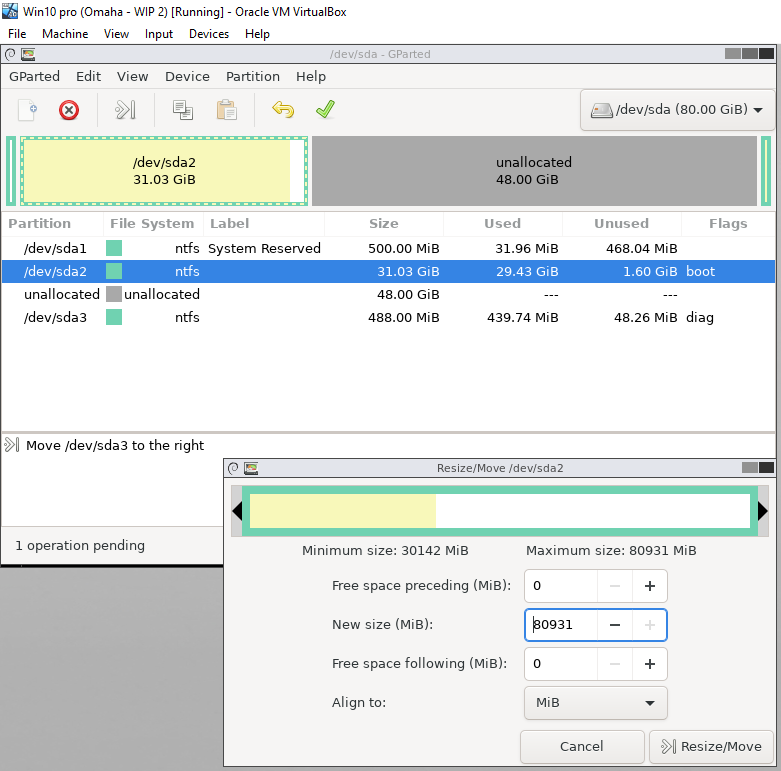Screen dimensions: 781x771
Task: Click the GParted window menu icon in title bar
Action: 10,54
